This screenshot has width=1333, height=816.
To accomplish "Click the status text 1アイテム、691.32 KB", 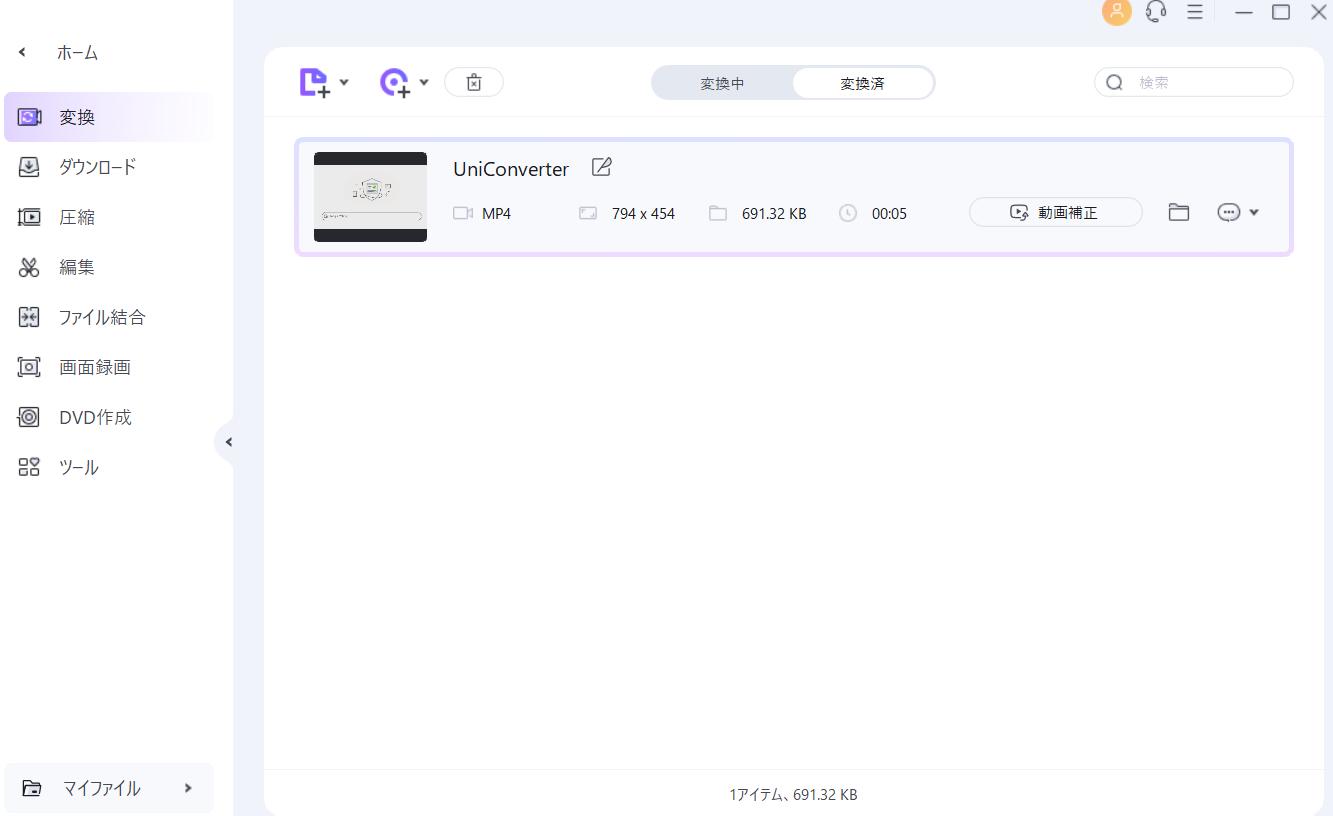I will [793, 795].
